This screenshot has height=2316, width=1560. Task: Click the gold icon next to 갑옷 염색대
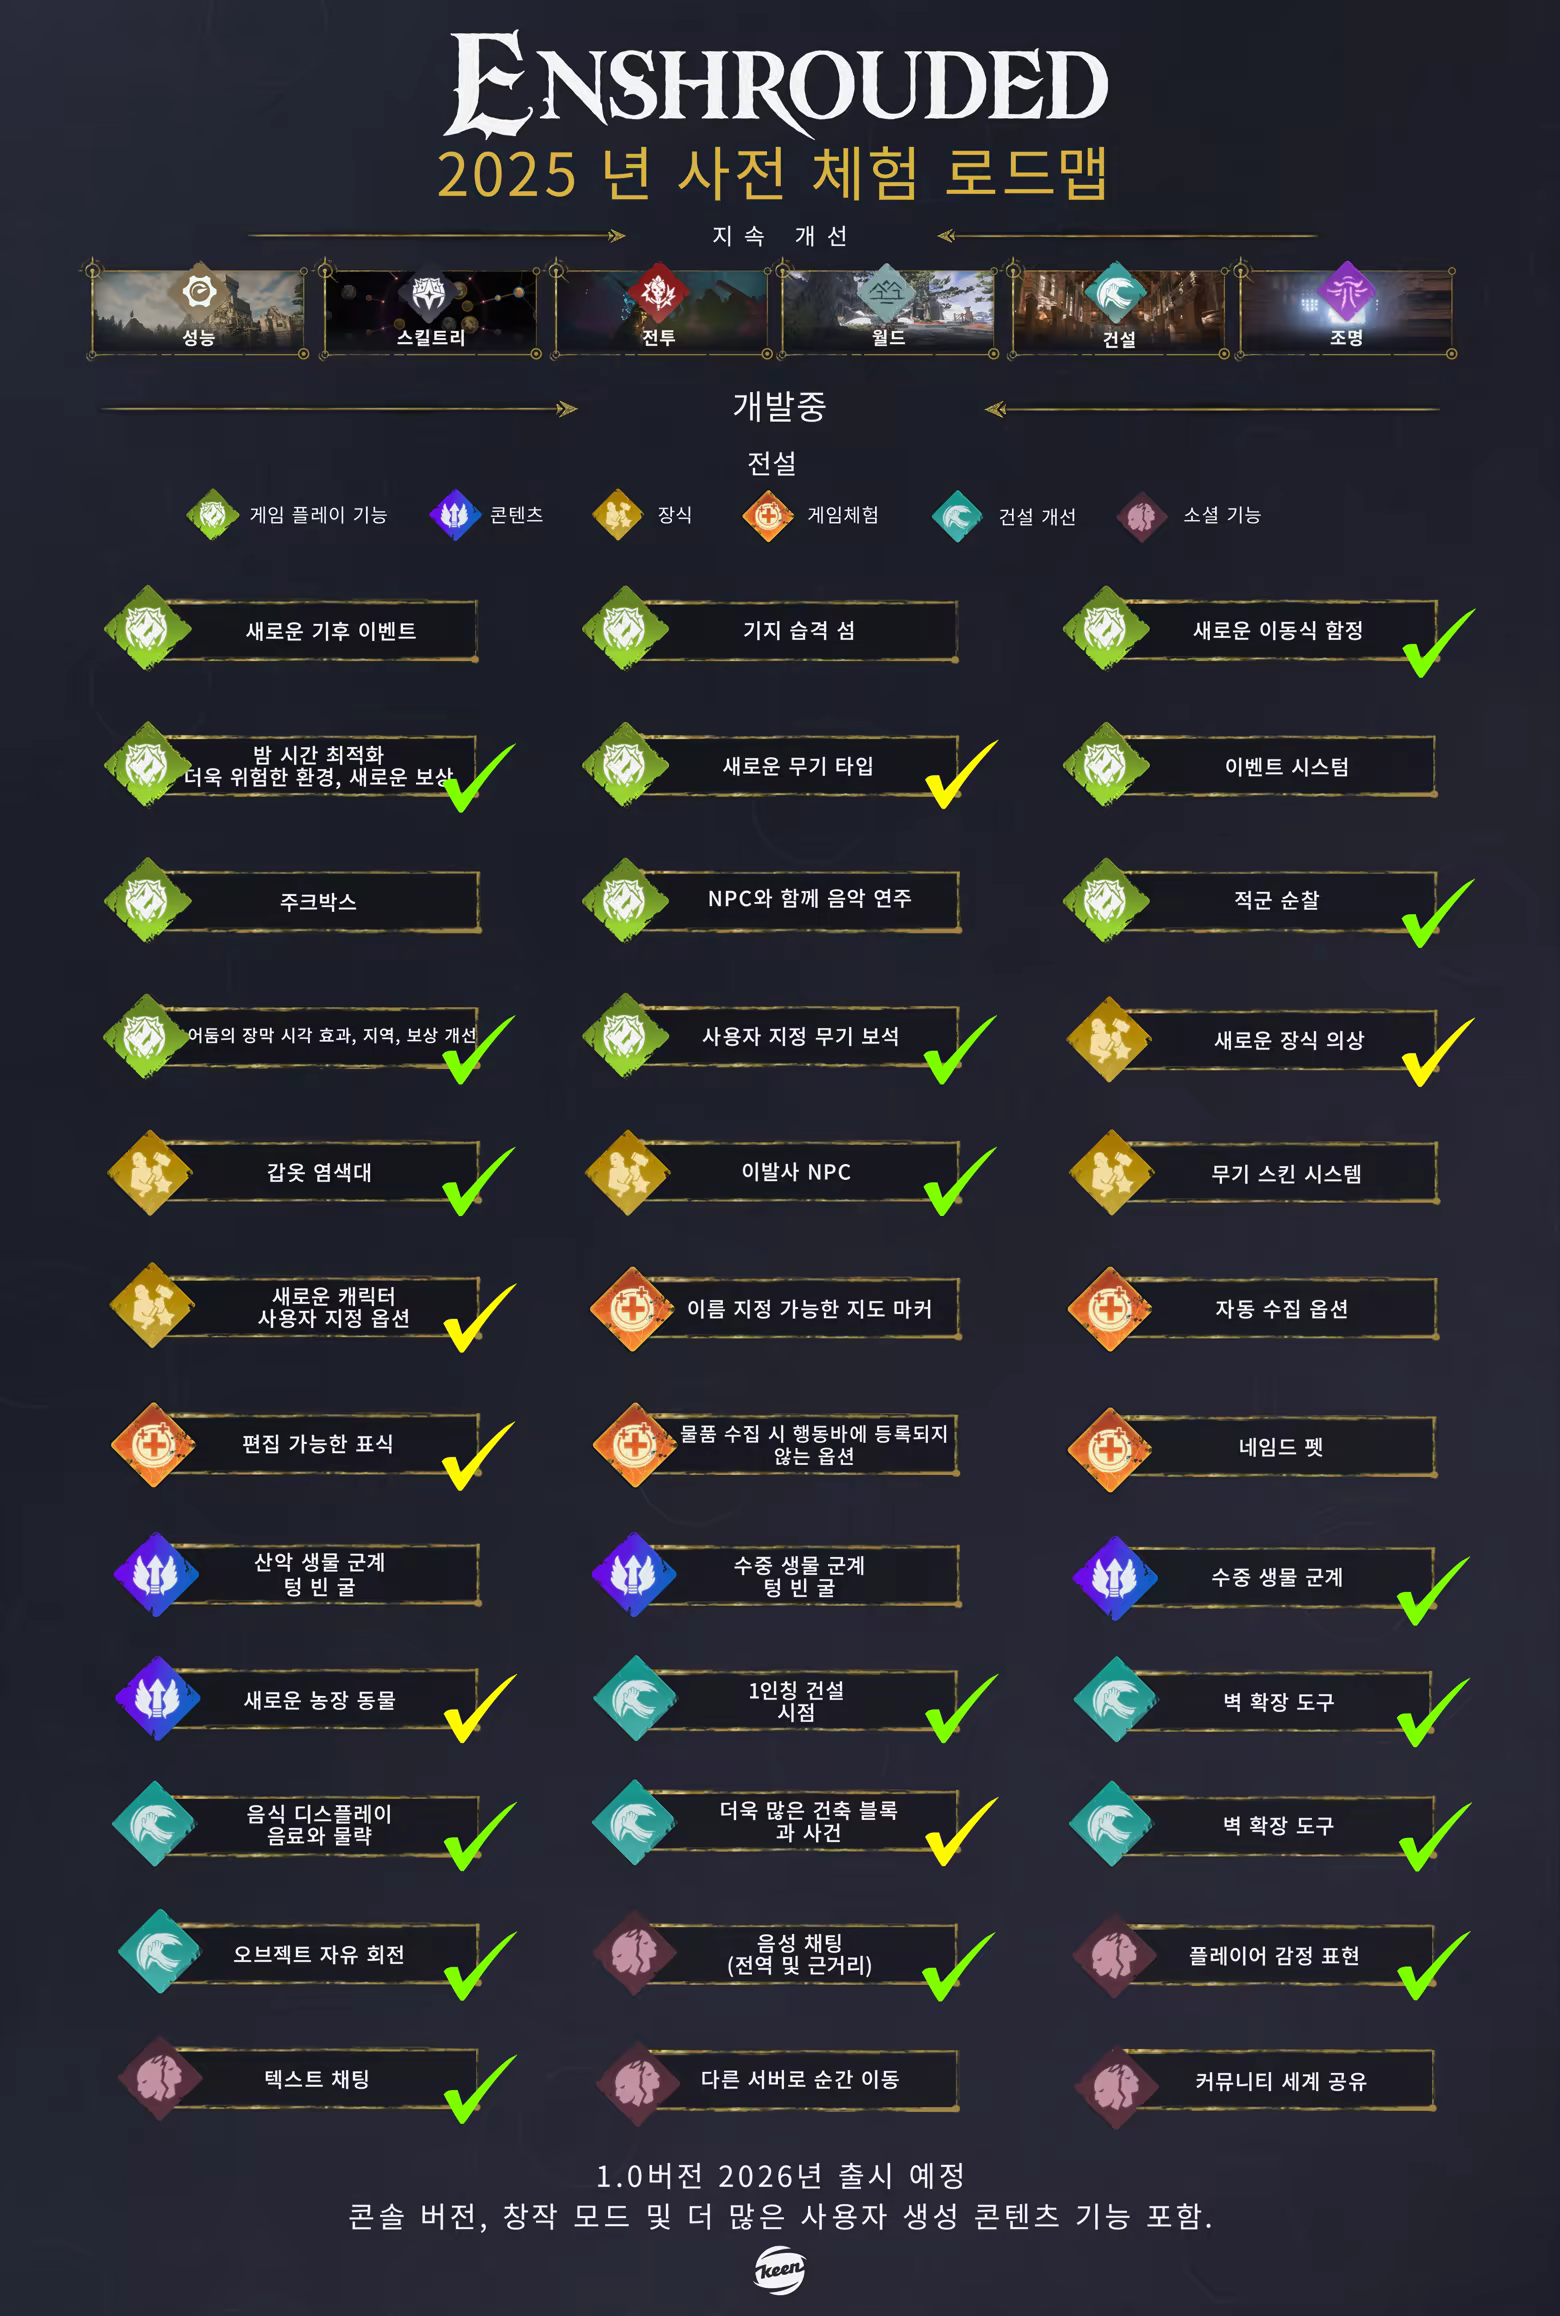click(x=150, y=1173)
